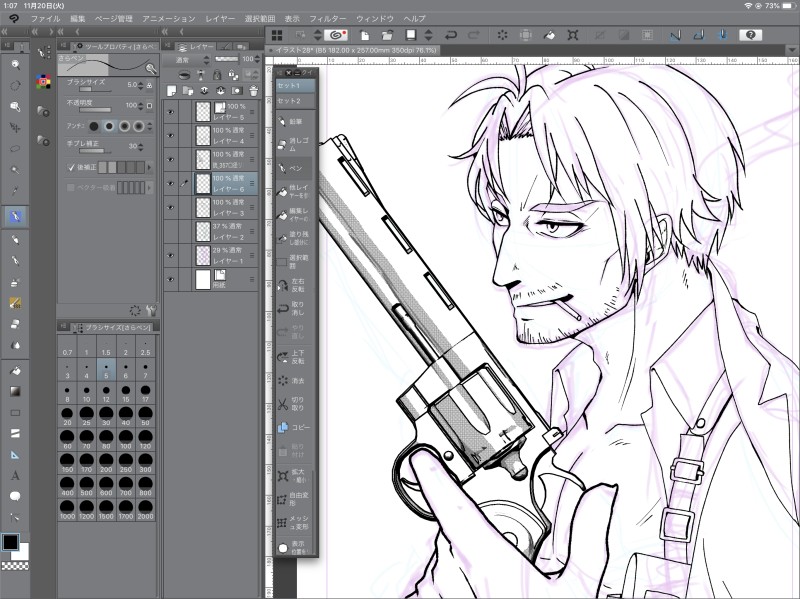
Task: Create a new file from the command bar
Action: (365, 35)
